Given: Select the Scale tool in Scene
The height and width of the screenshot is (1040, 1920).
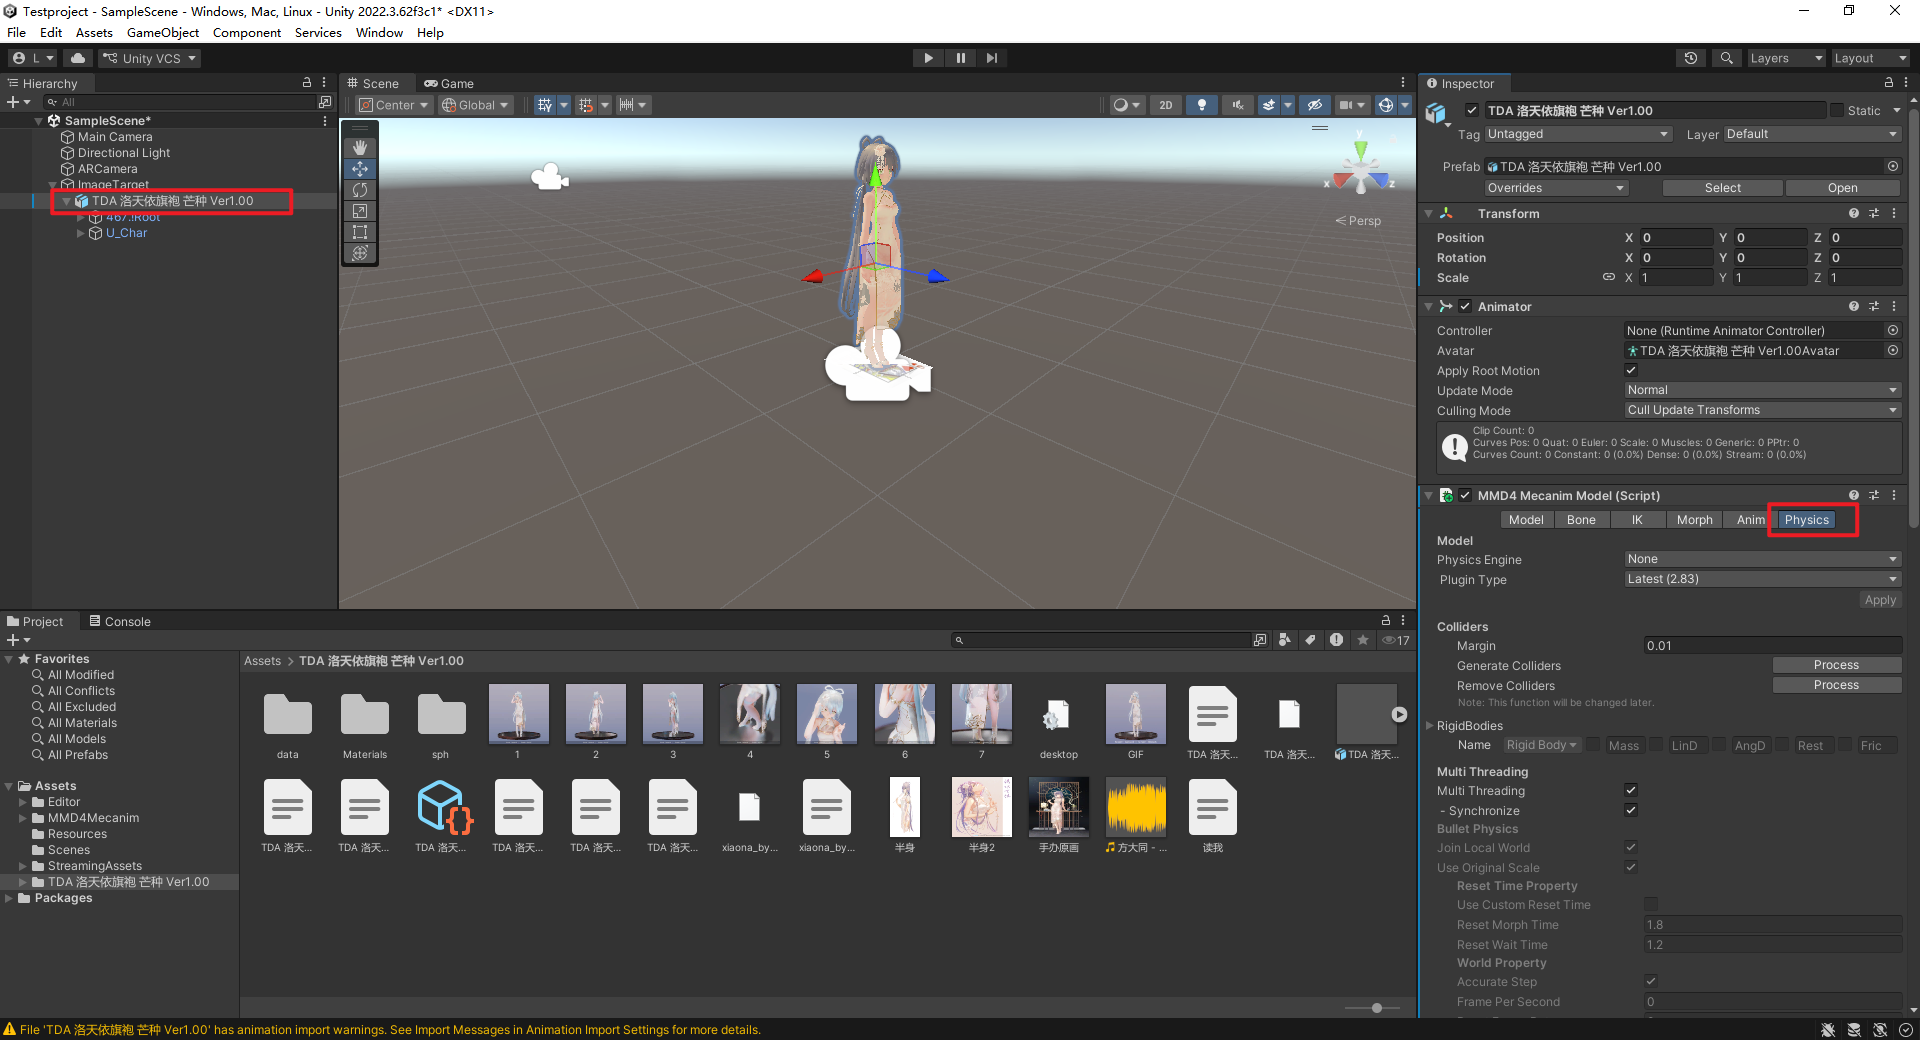Looking at the screenshot, I should (x=360, y=211).
